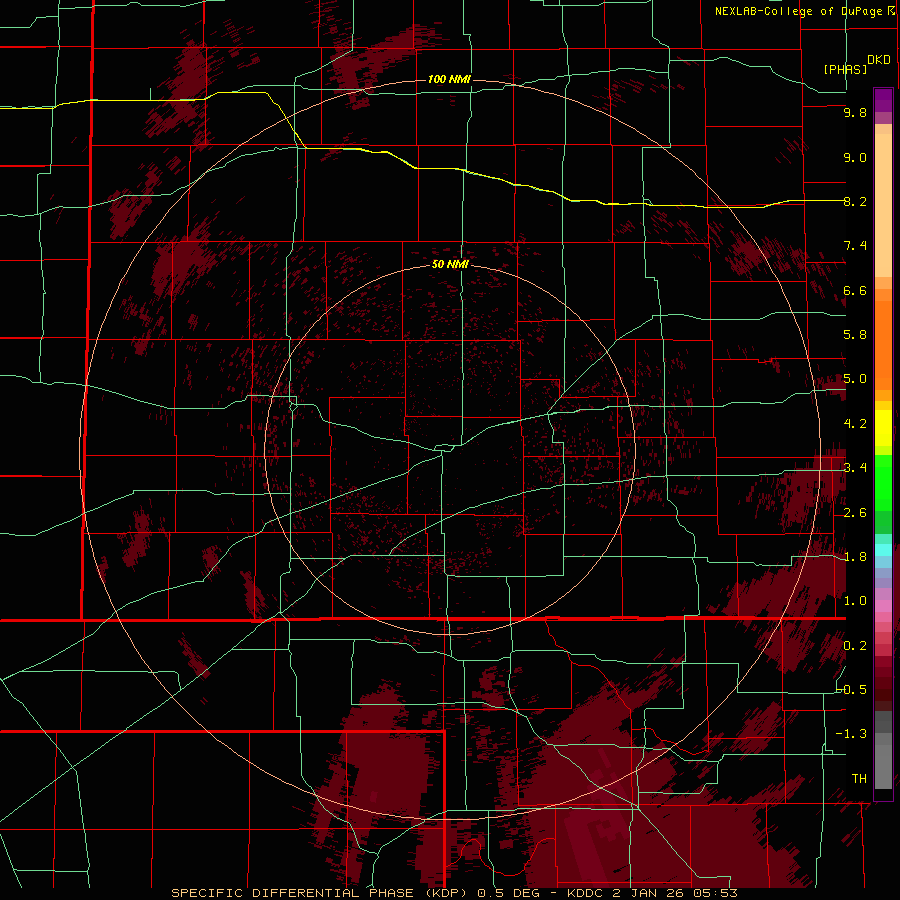Screen dimensions: 900x900
Task: Select the -1.3 legend value
Action: 852,734
